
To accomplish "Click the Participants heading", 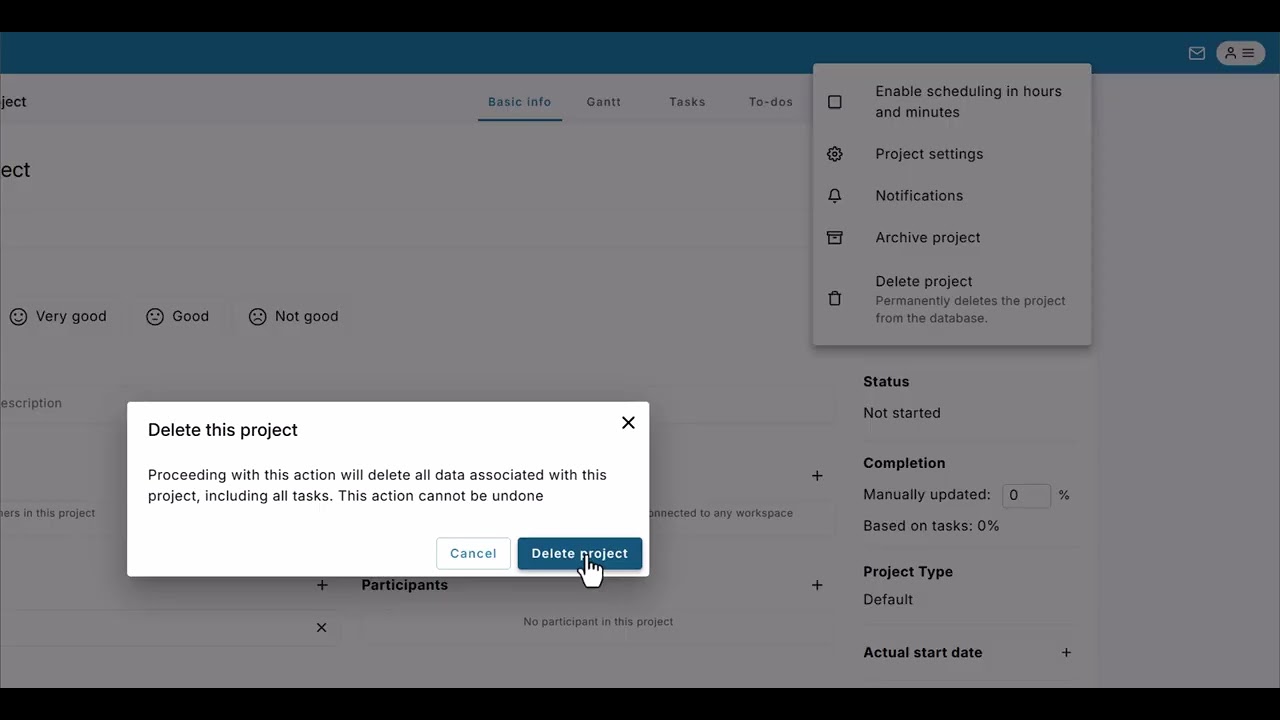I will 404,585.
